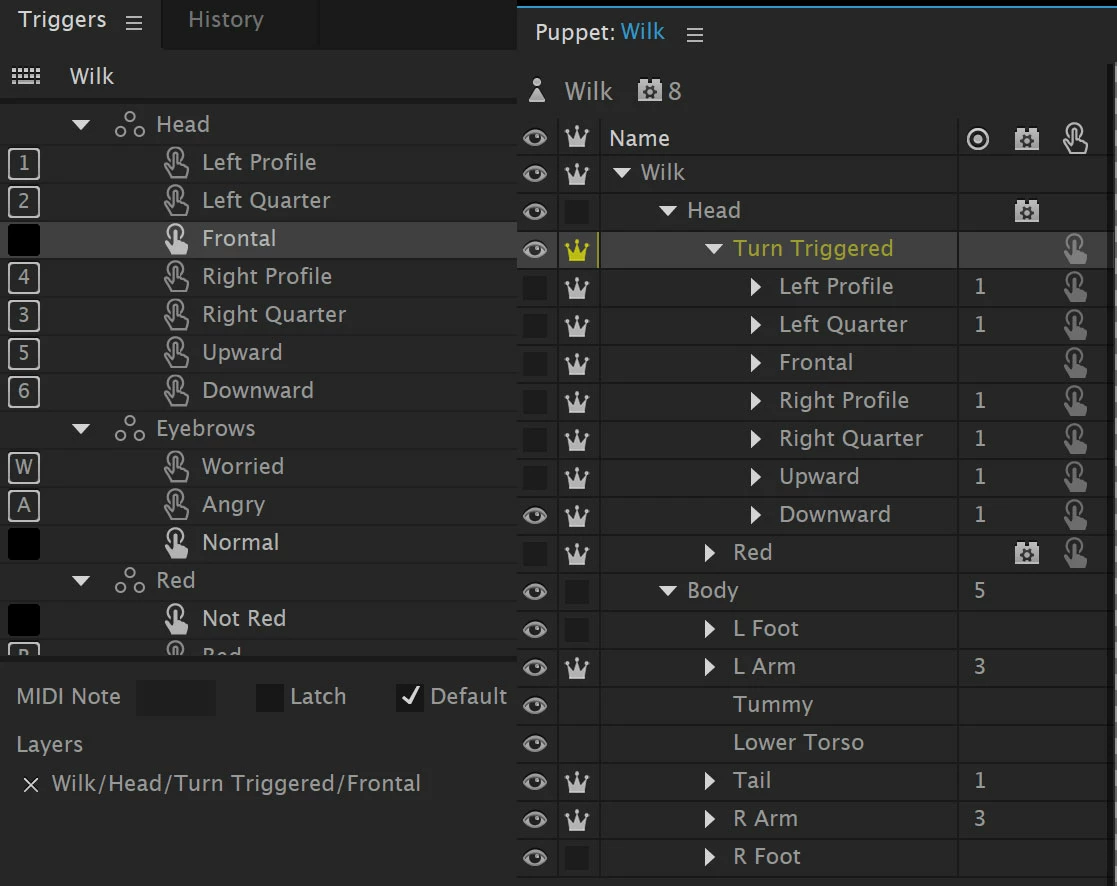Viewport: 1117px width, 886px height.
Task: Collapse the Turn Triggered group
Action: coord(714,249)
